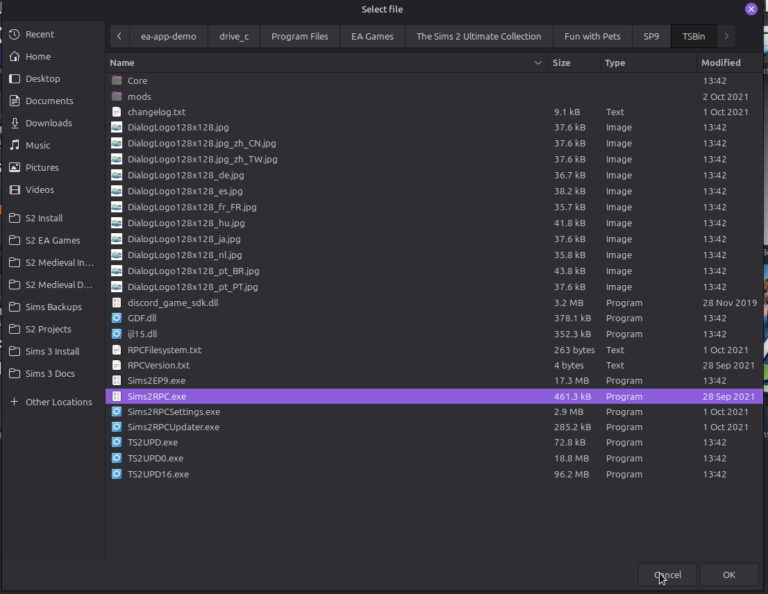Click the Videos icon in sidebar
Image resolution: width=768 pixels, height=594 pixels.
point(14,189)
